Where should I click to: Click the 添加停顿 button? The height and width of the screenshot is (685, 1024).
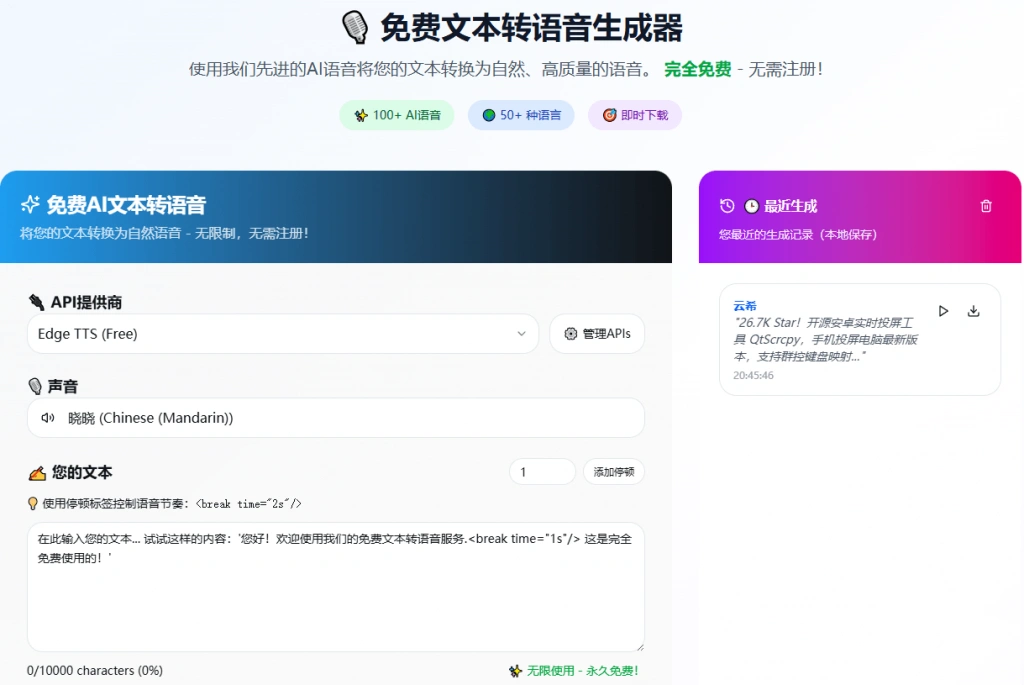click(x=613, y=471)
